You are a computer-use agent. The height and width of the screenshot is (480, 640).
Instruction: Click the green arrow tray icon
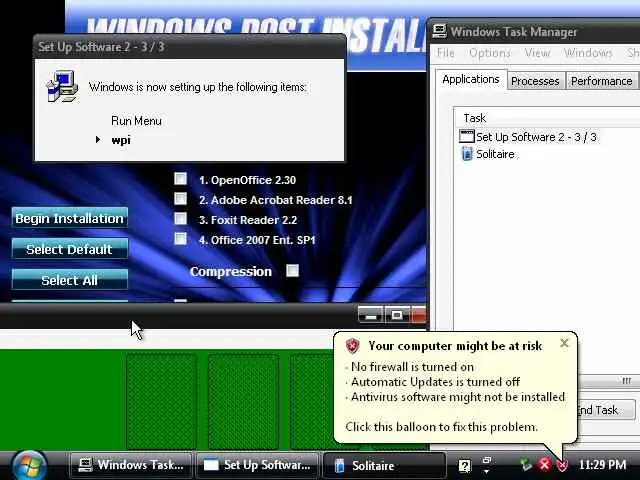click(525, 464)
